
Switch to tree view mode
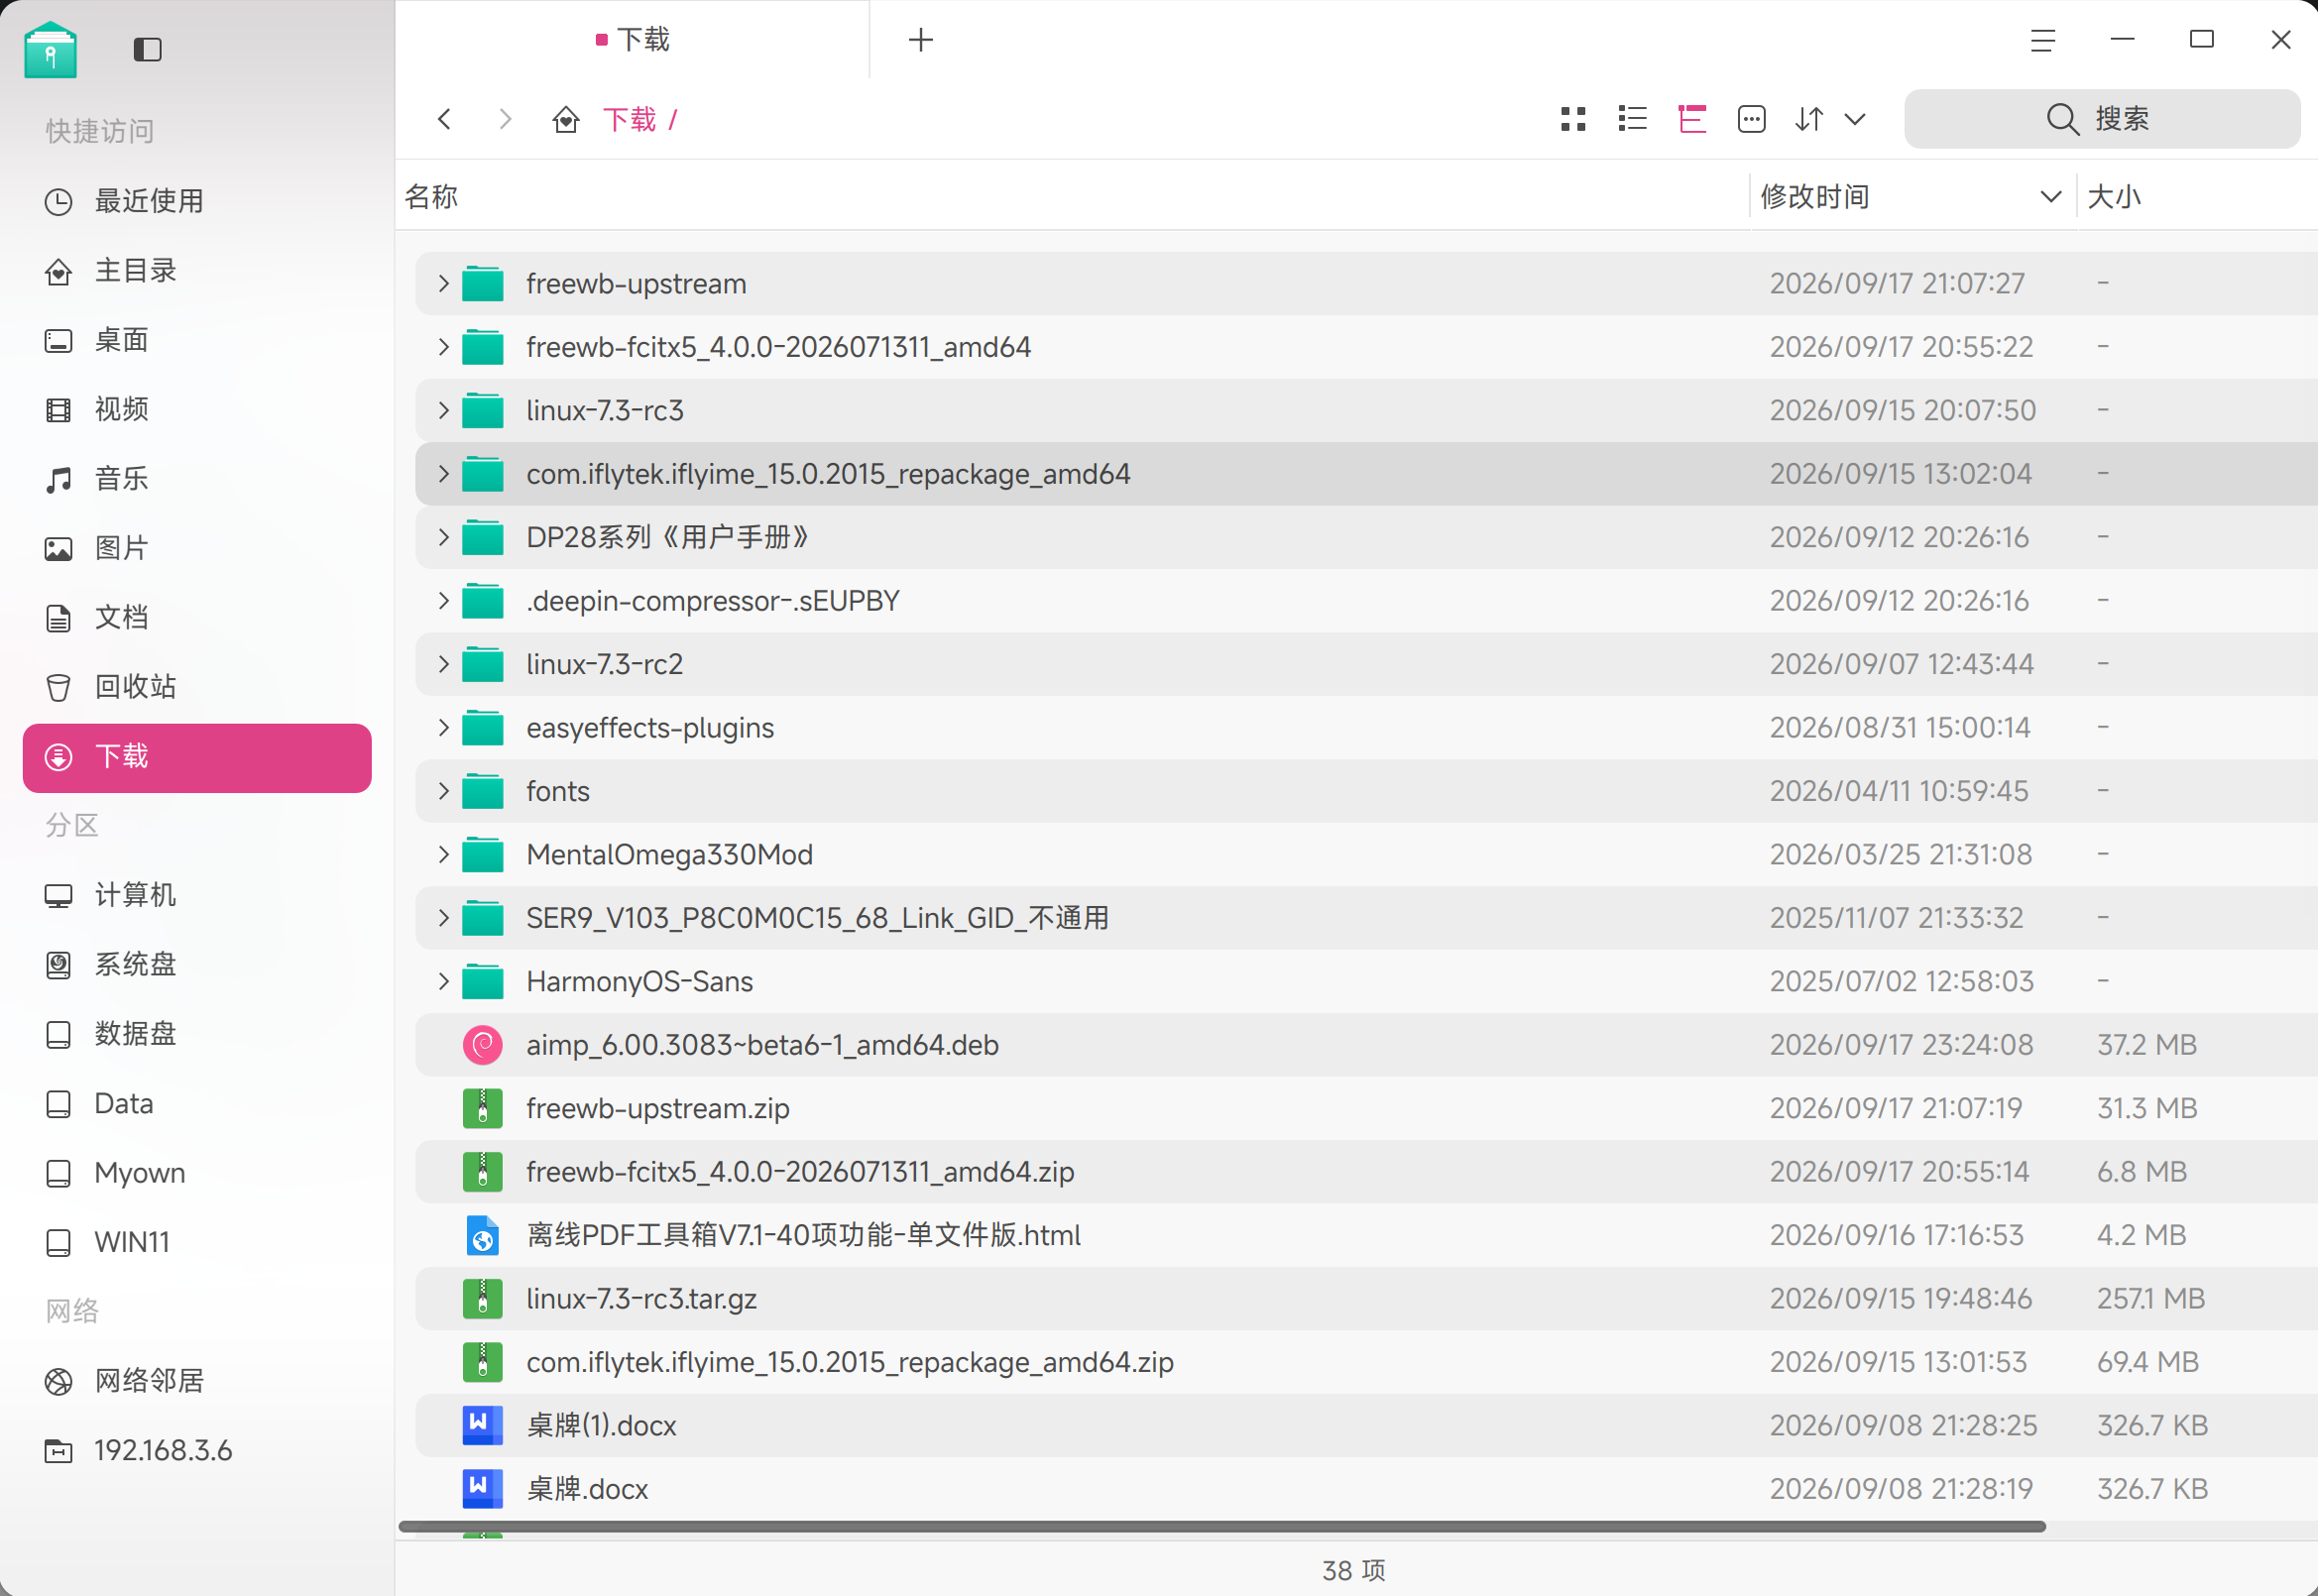tap(1692, 119)
